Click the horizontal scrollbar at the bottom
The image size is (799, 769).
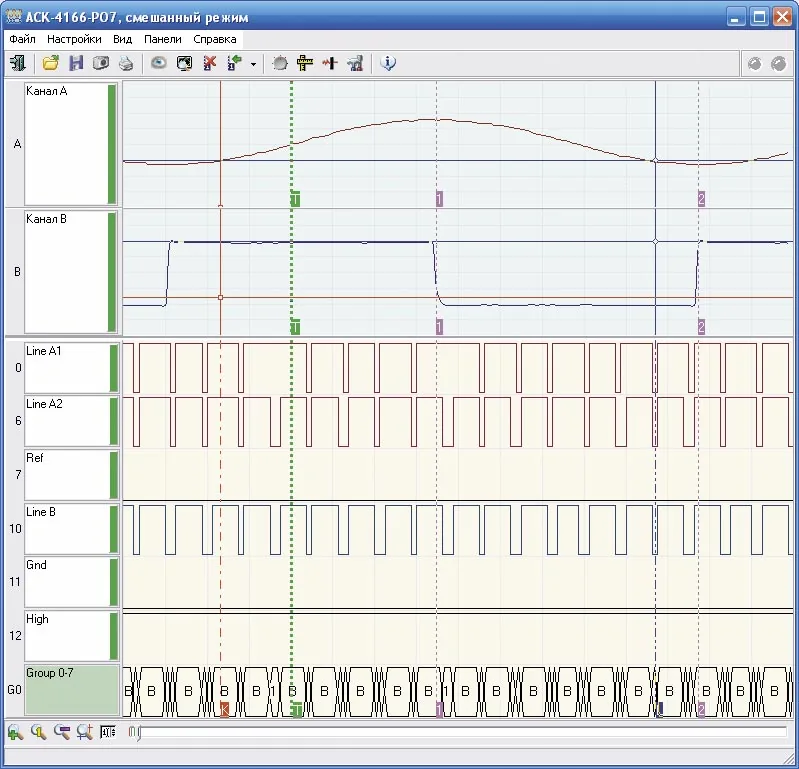coord(458,732)
